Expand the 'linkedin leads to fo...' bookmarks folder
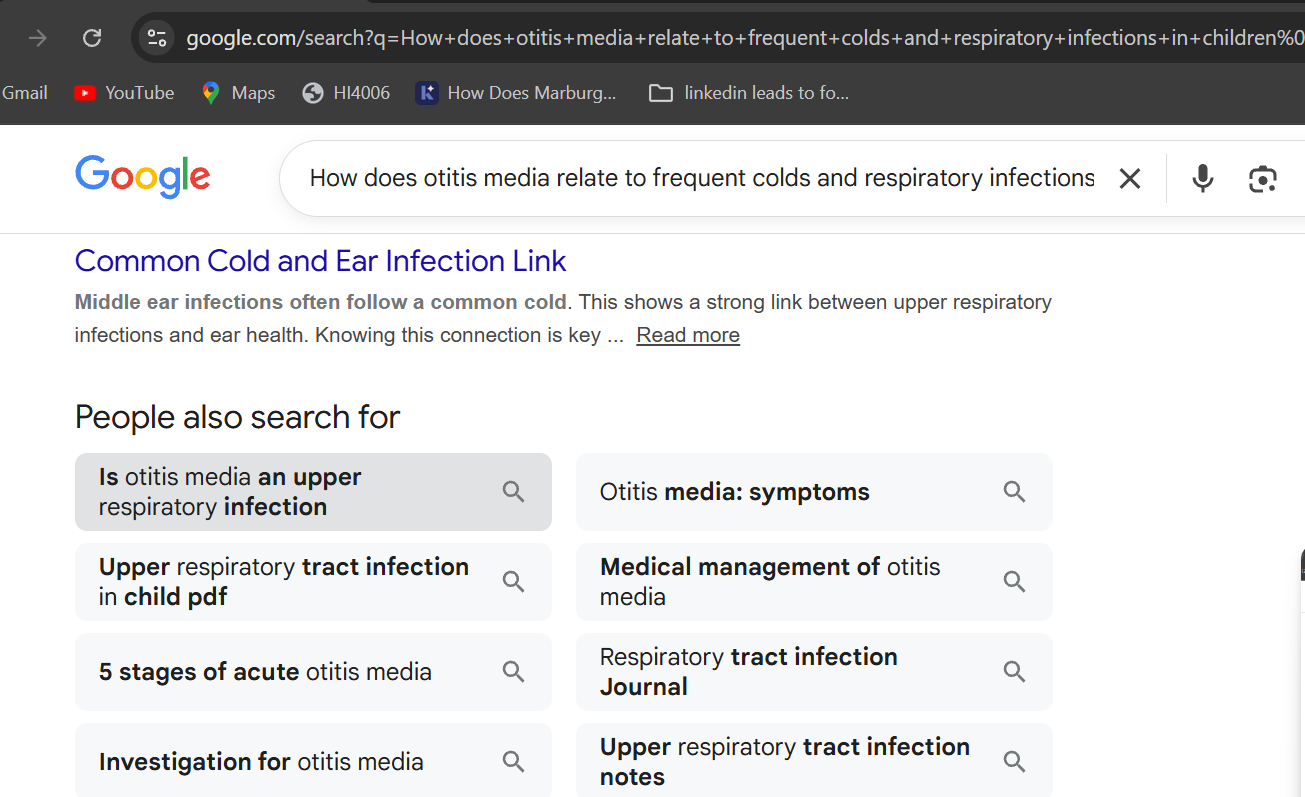Screen dimensions: 1305x797 pyautogui.click(x=748, y=92)
